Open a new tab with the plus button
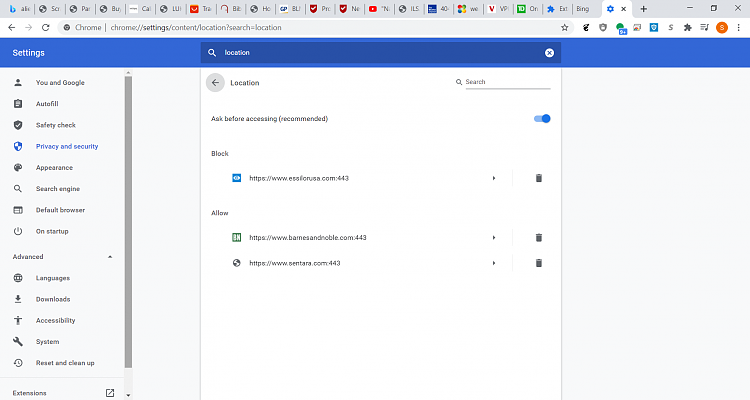 click(643, 9)
